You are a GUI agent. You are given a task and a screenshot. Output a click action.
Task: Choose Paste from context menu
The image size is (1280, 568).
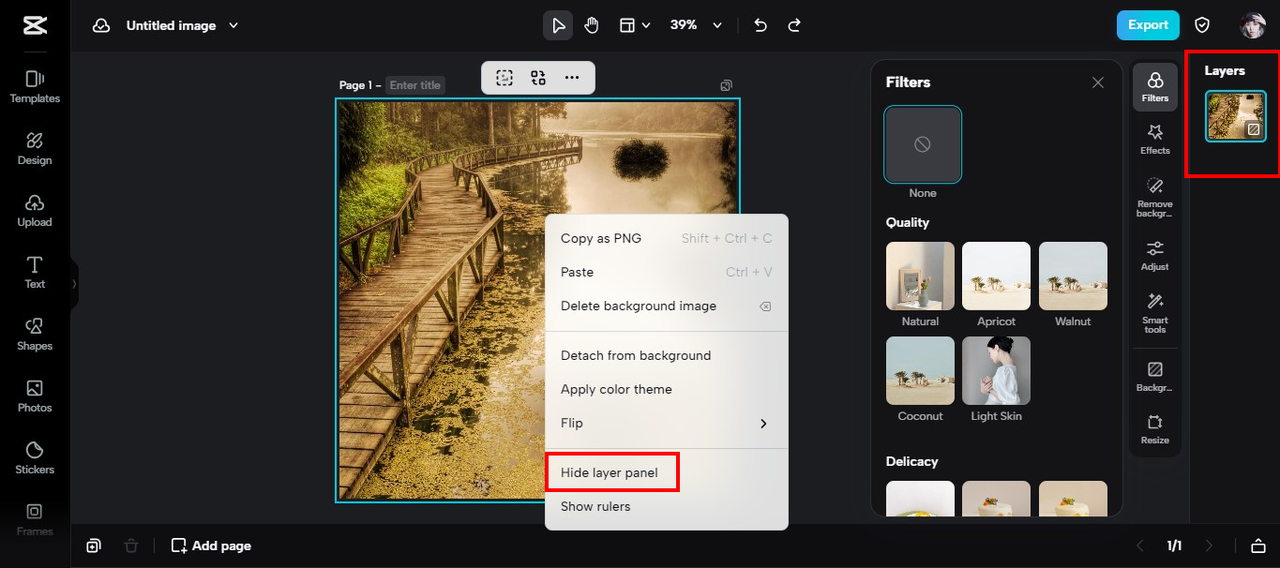click(x=666, y=272)
